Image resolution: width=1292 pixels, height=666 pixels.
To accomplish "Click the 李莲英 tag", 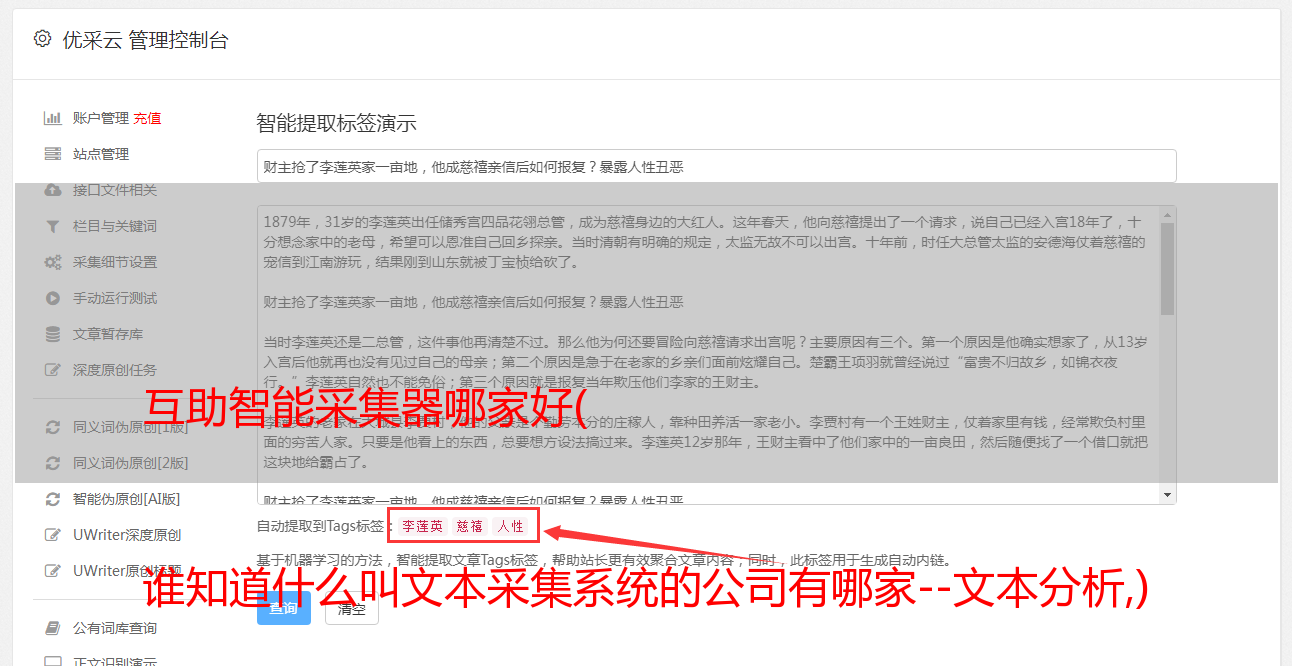I will [x=423, y=526].
